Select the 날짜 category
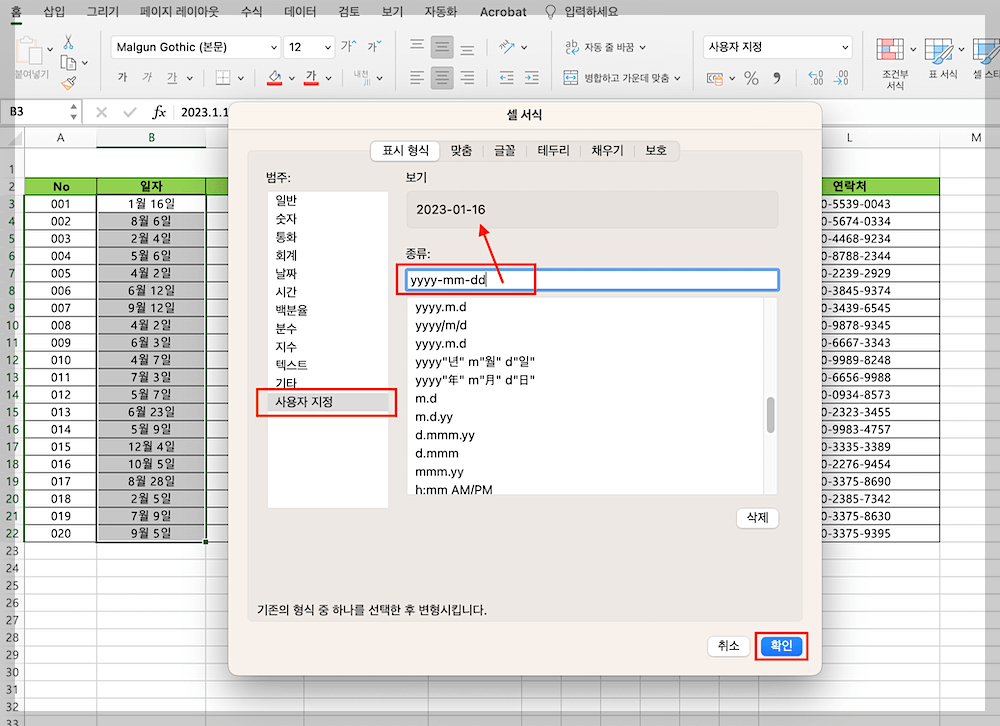1000x726 pixels. pyautogui.click(x=328, y=274)
